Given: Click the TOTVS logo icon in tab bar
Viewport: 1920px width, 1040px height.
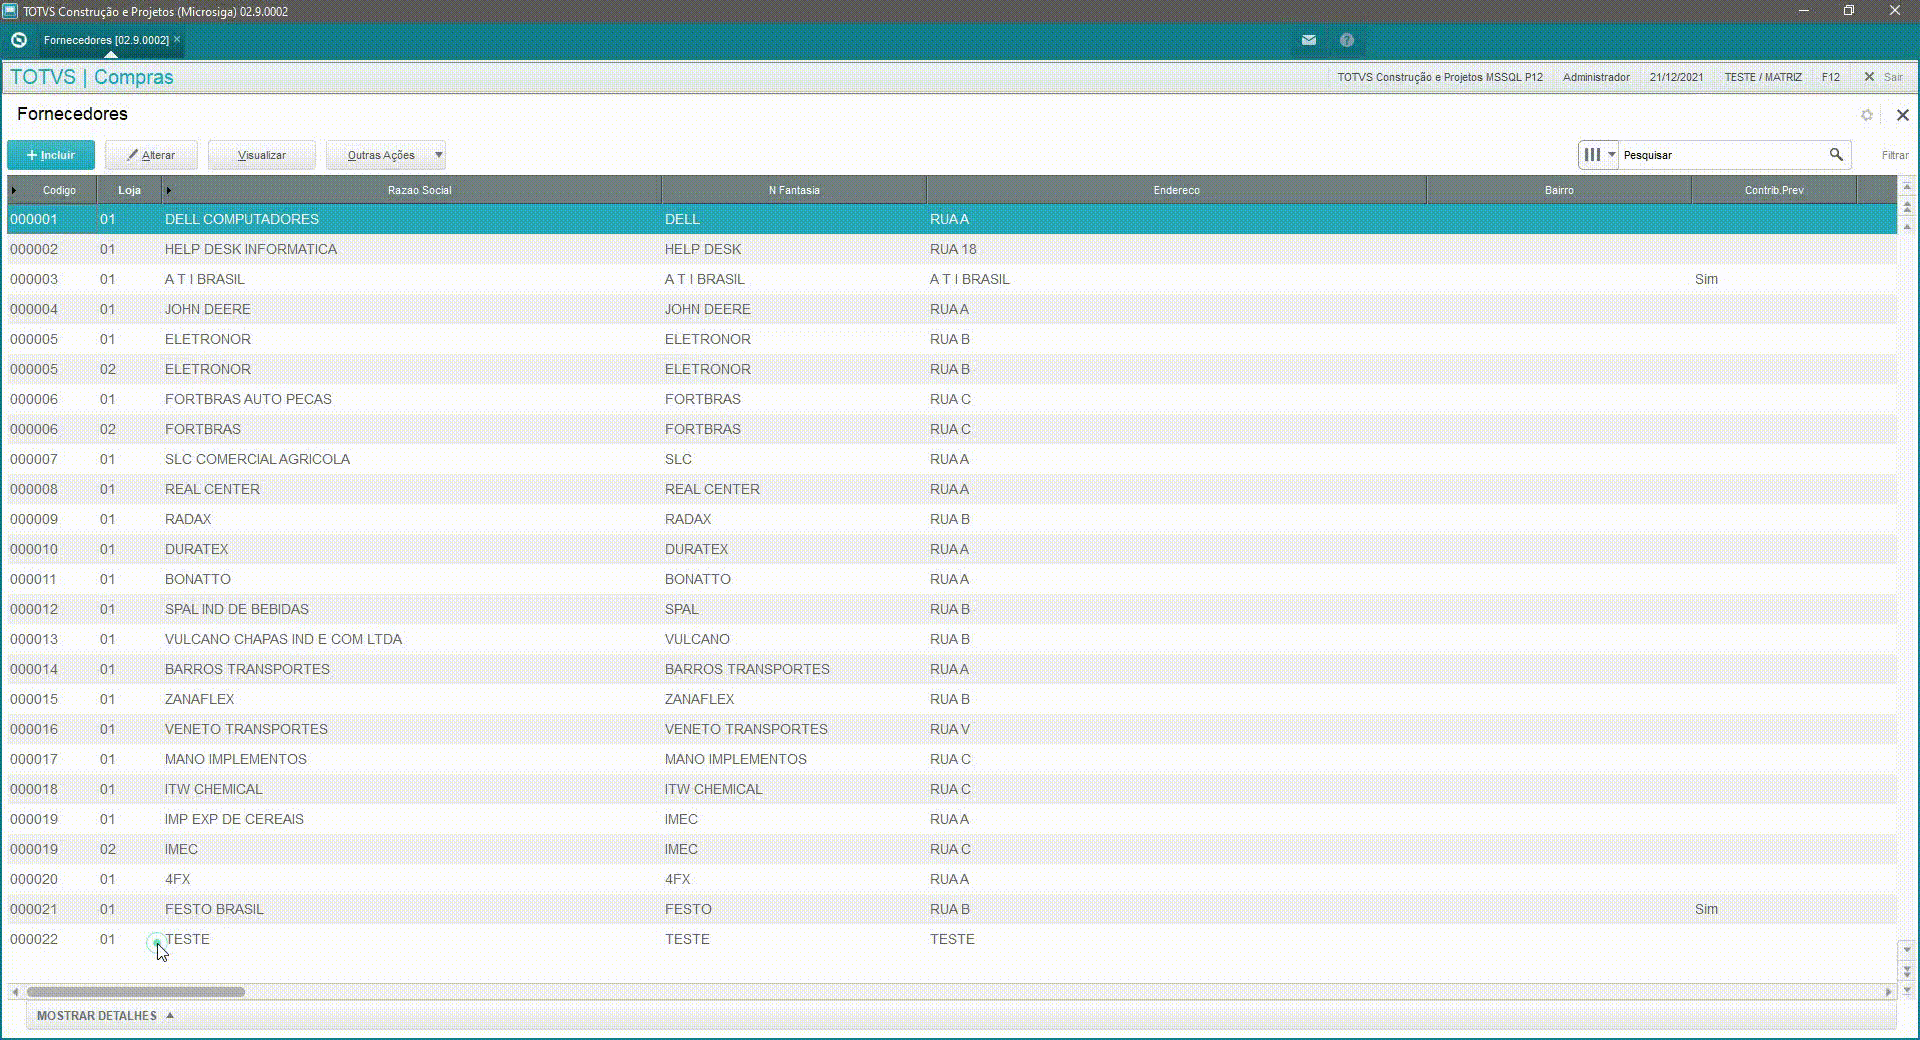Looking at the screenshot, I should pyautogui.click(x=19, y=40).
